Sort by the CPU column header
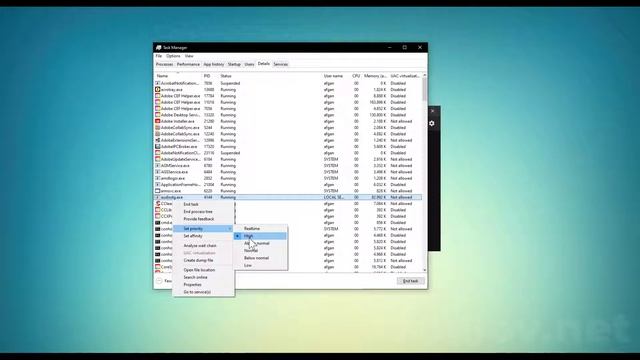The height and width of the screenshot is (360, 640). (x=356, y=76)
